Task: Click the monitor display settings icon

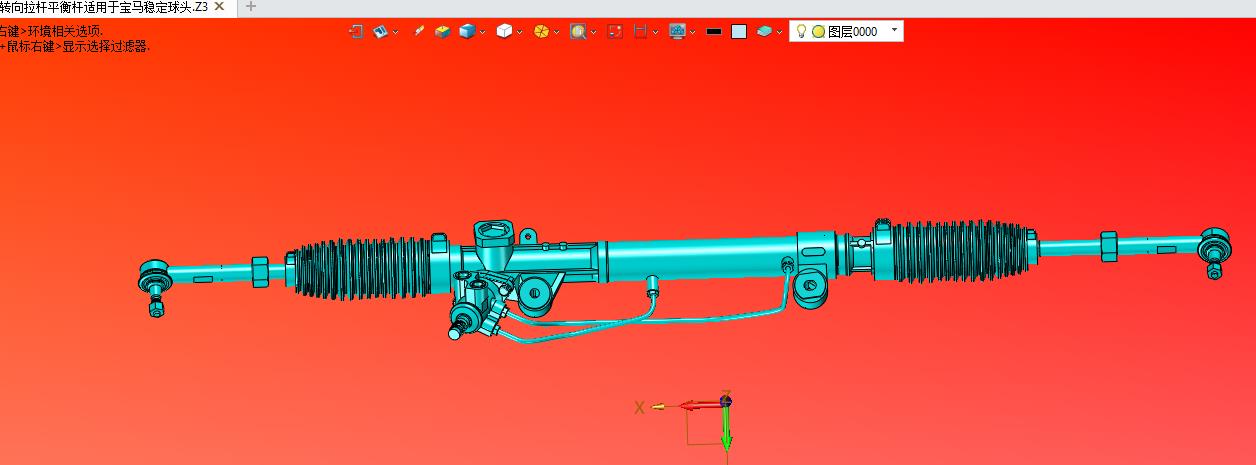Action: [677, 31]
